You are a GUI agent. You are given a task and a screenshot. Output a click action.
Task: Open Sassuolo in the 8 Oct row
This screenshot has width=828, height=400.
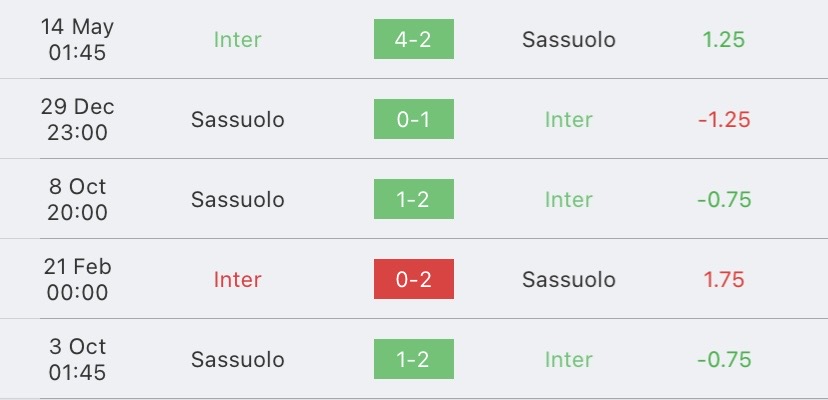click(238, 200)
